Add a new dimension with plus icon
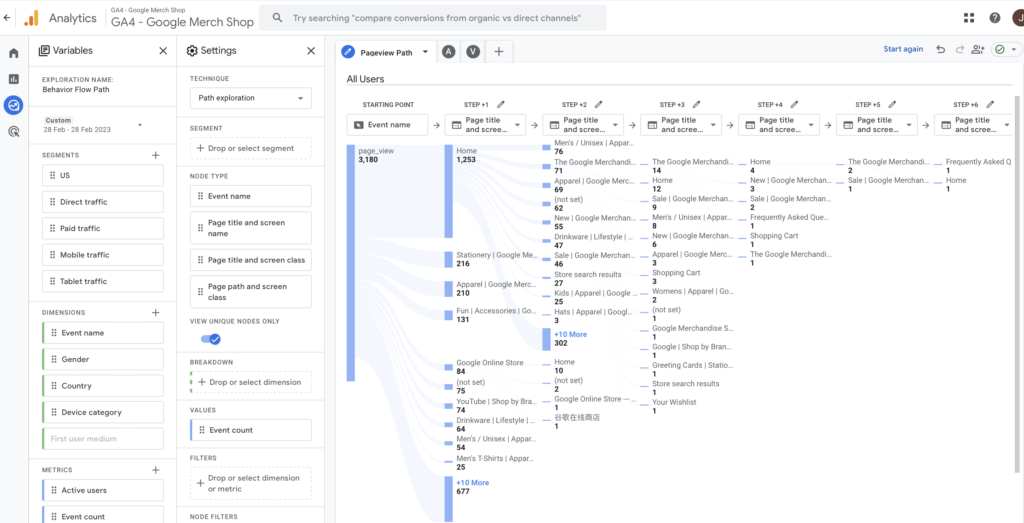 coord(155,313)
